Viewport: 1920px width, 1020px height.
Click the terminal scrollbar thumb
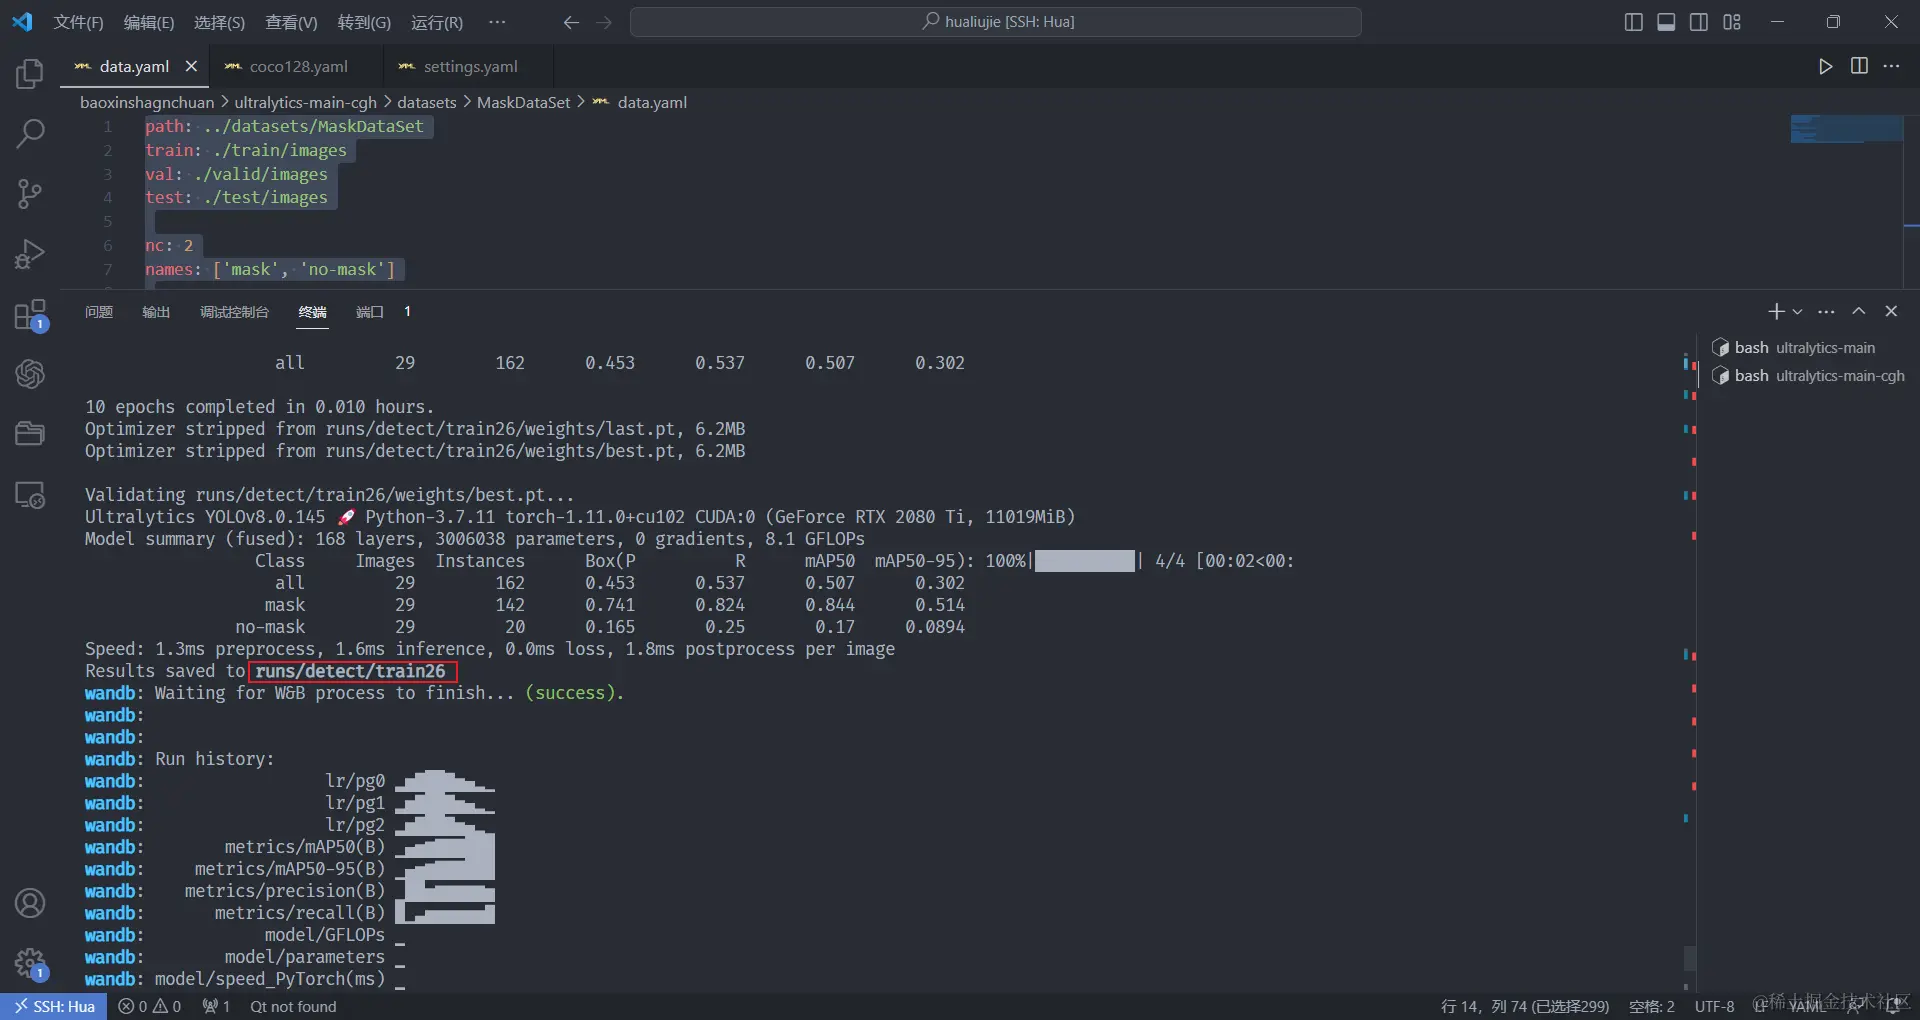point(1690,958)
